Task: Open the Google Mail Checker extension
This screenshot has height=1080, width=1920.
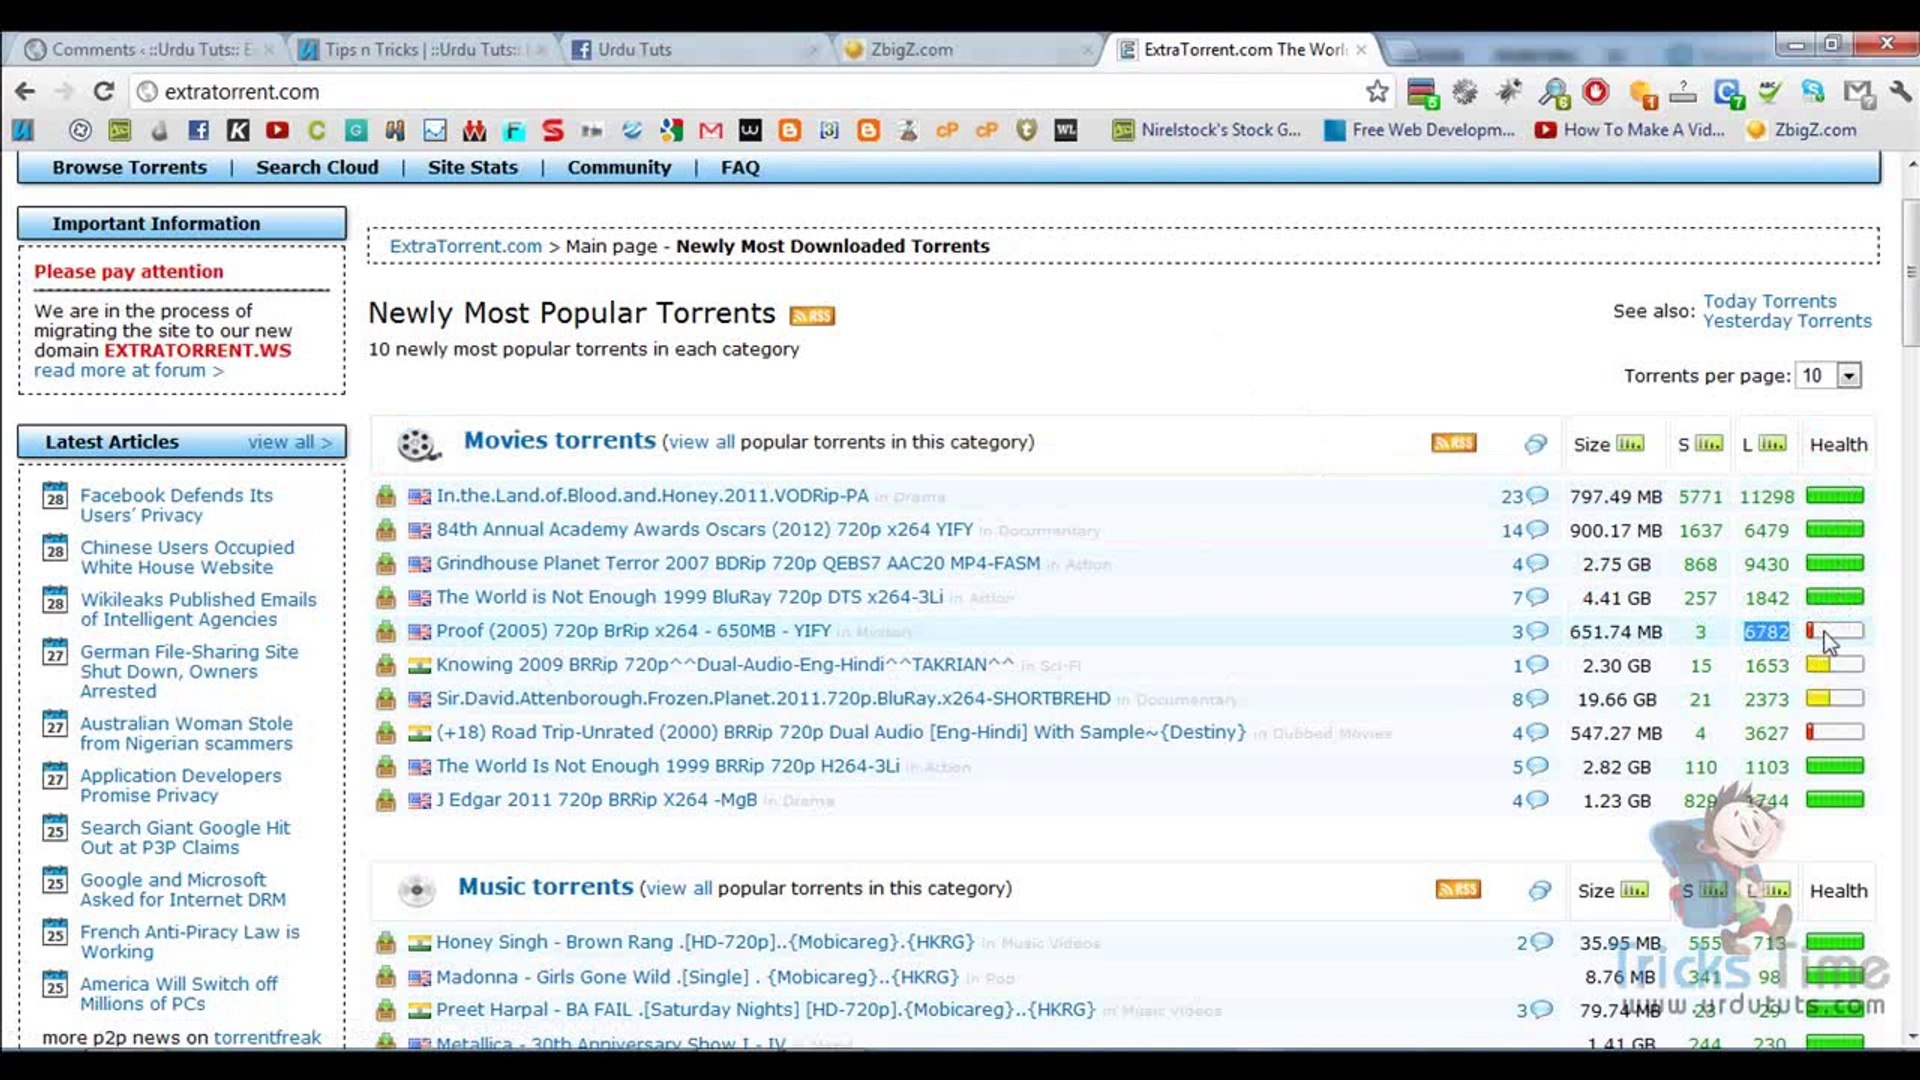Action: click(x=1858, y=91)
